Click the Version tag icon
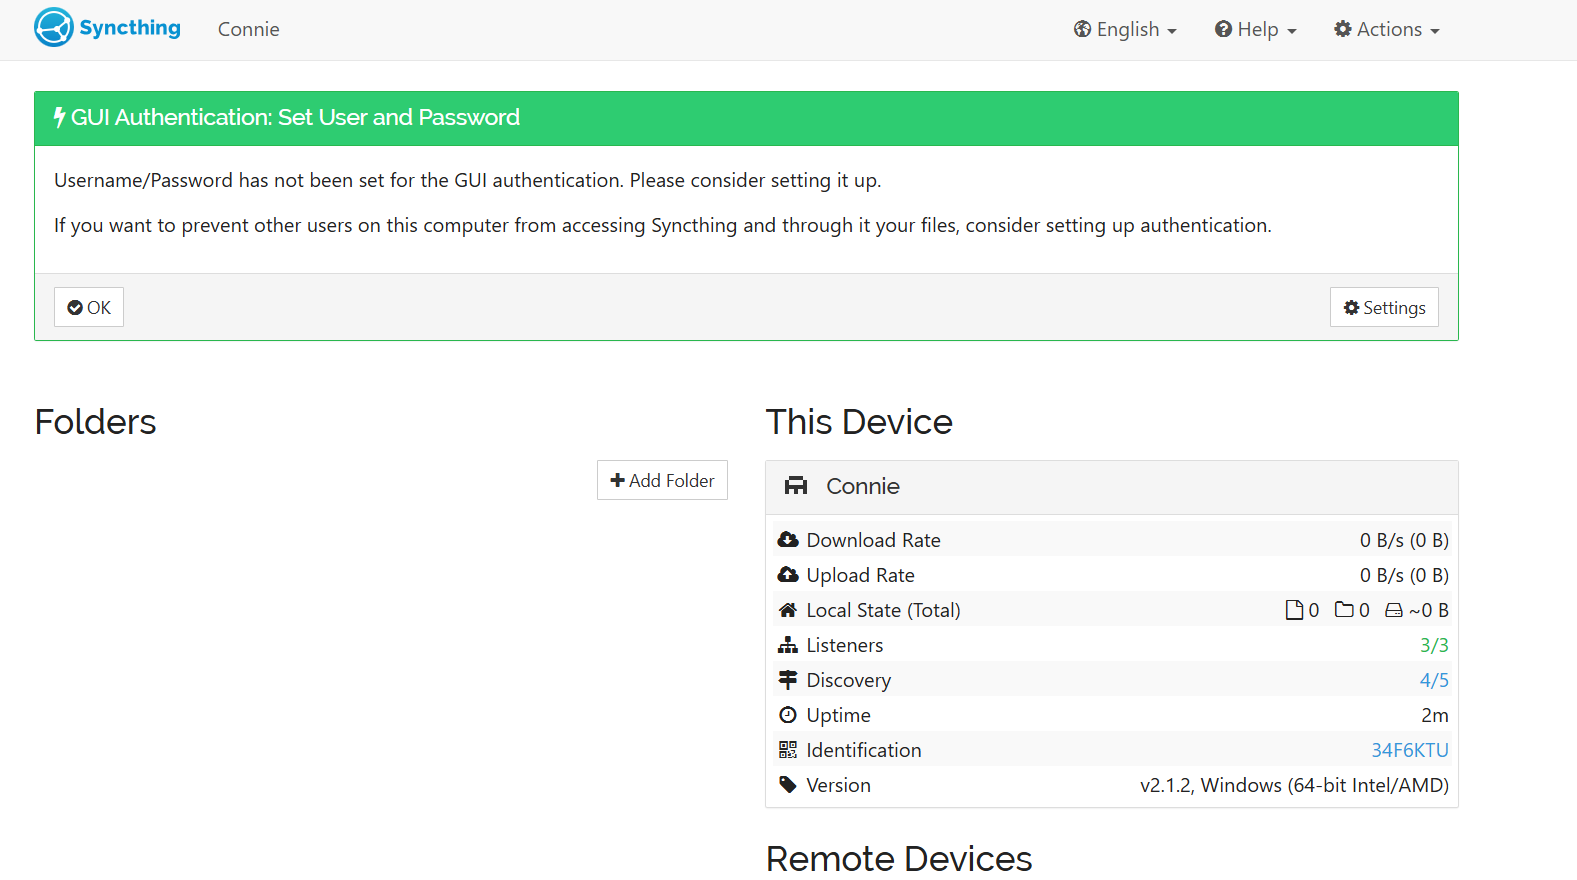 [x=788, y=785]
